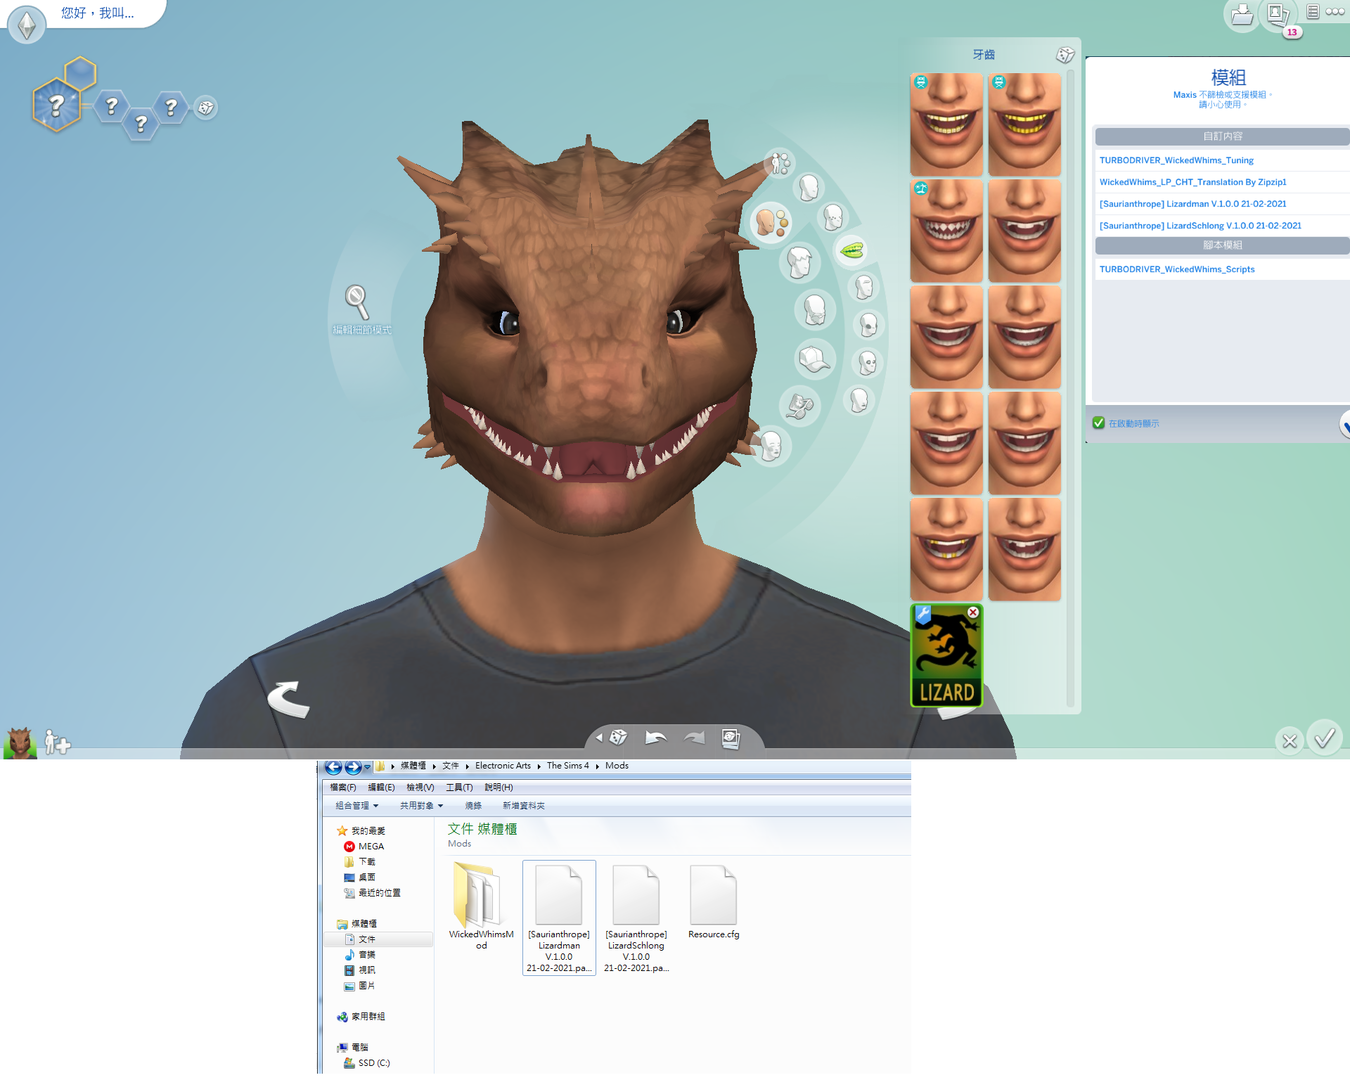The height and width of the screenshot is (1080, 1350).
Task: Undo the last change in Create a Sim
Action: click(x=656, y=738)
